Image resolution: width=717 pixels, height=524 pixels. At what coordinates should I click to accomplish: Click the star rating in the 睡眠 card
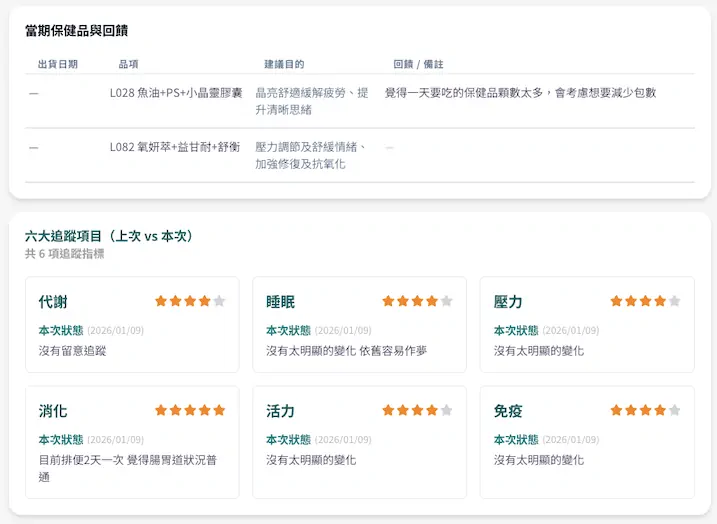pos(417,301)
